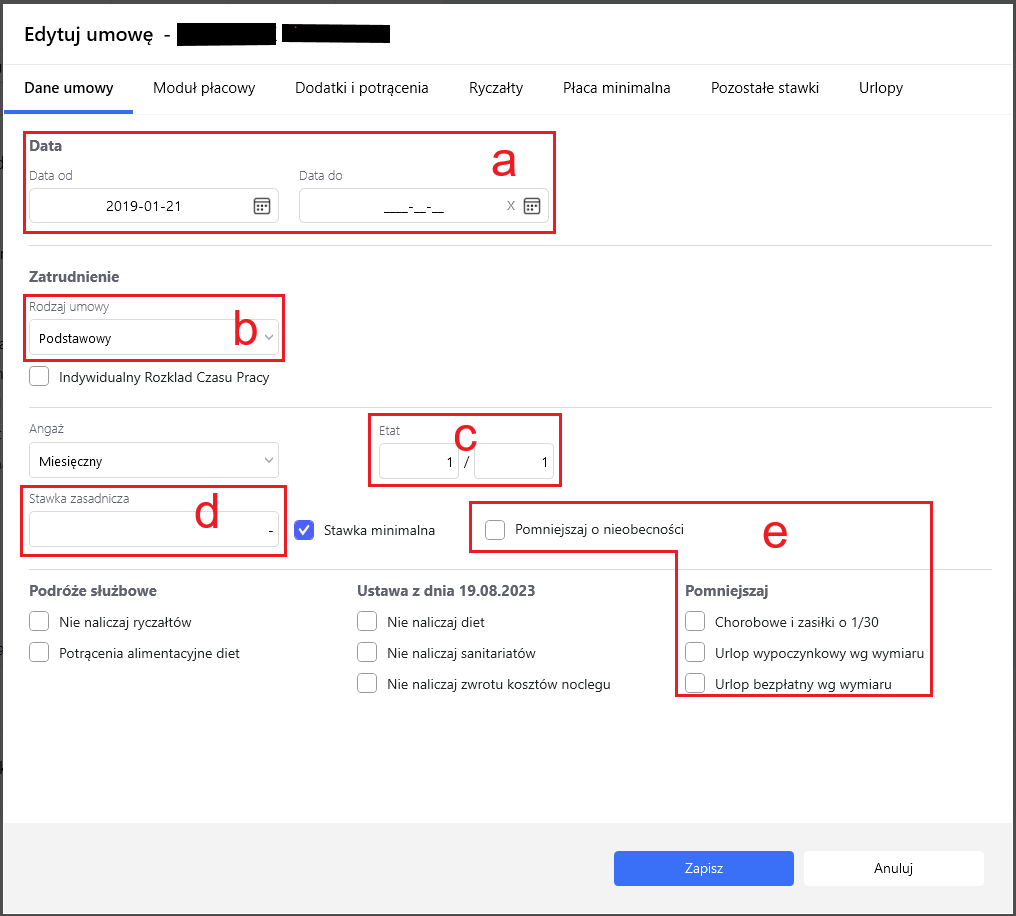
Task: Go to the Urlopy tab
Action: coord(880,88)
